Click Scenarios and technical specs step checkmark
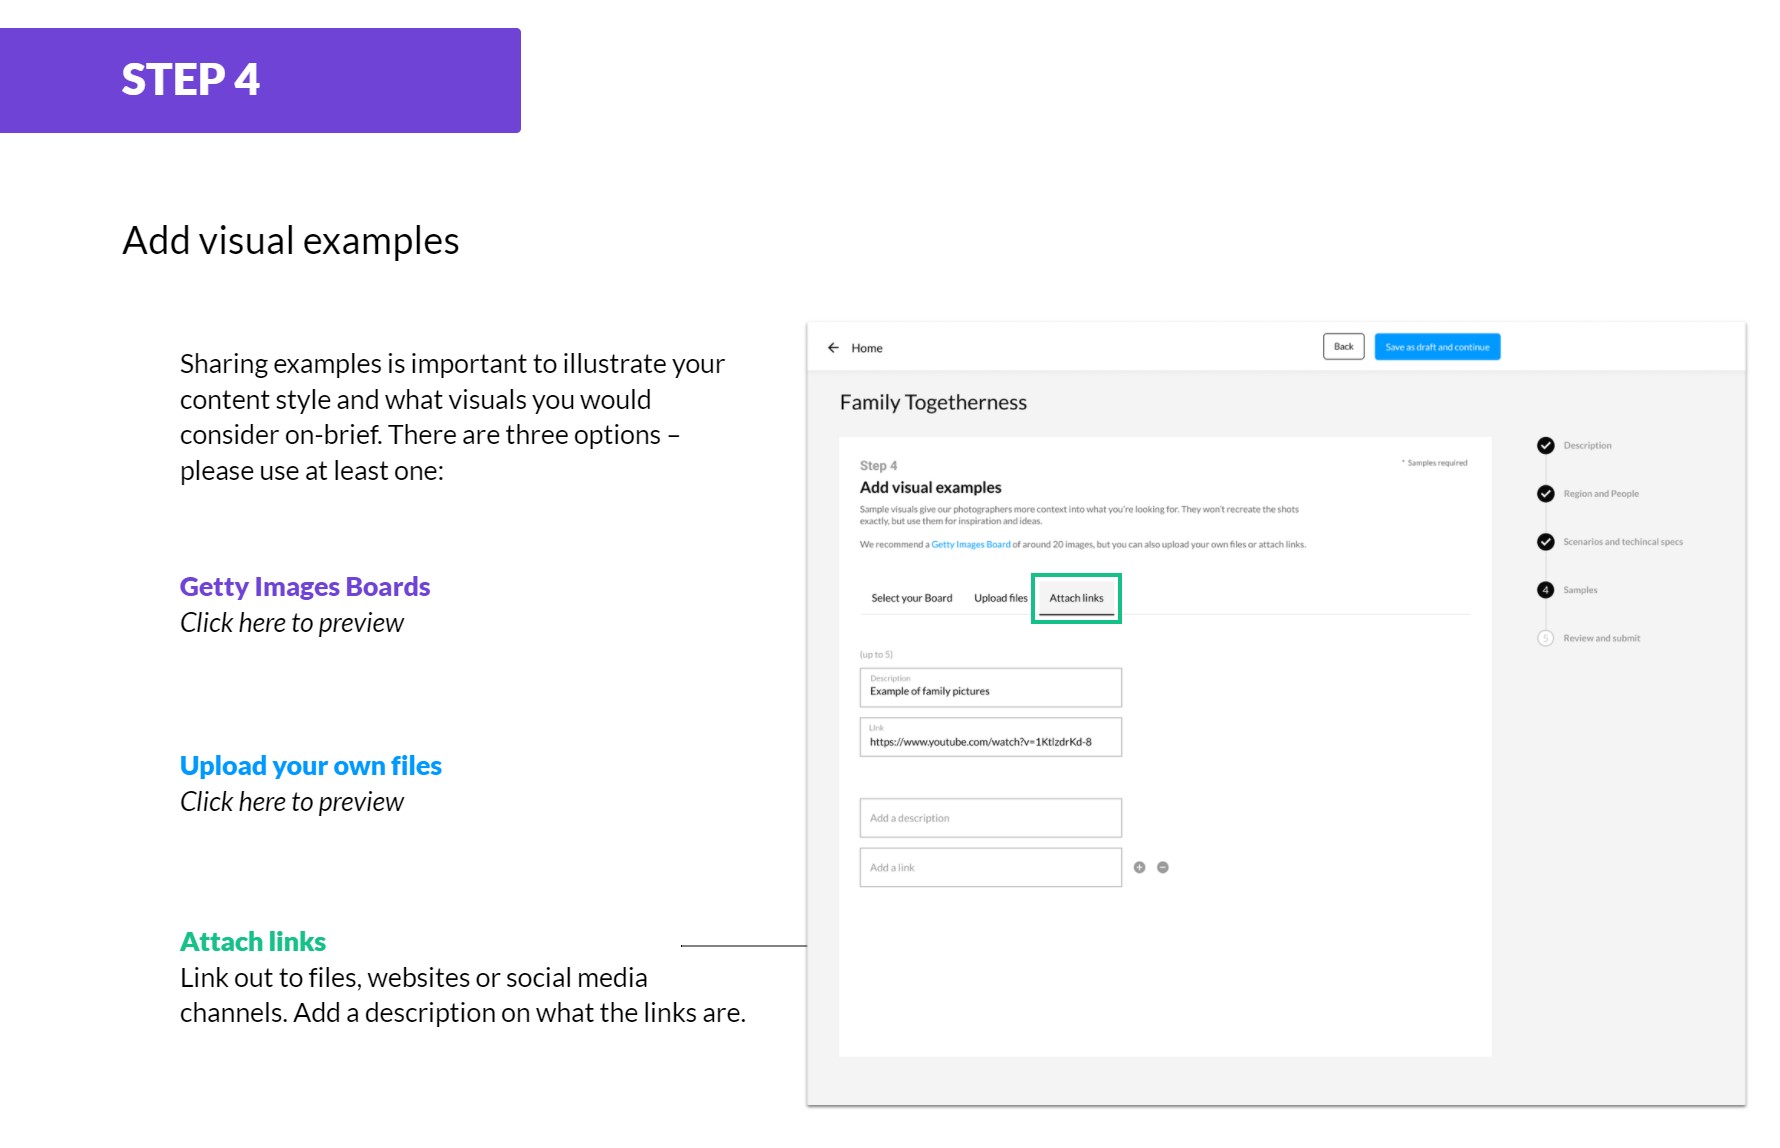1780x1148 pixels. click(x=1546, y=542)
